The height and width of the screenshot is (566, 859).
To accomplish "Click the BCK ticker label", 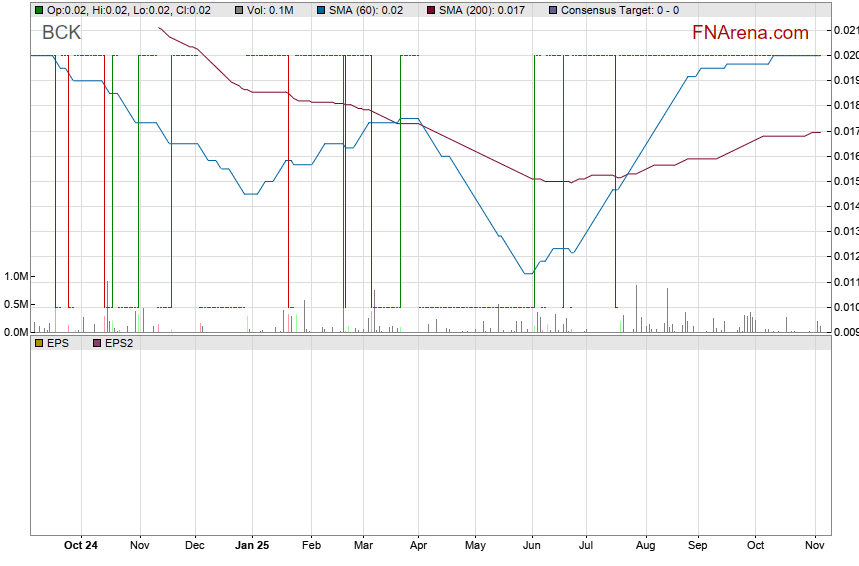I will pyautogui.click(x=61, y=33).
